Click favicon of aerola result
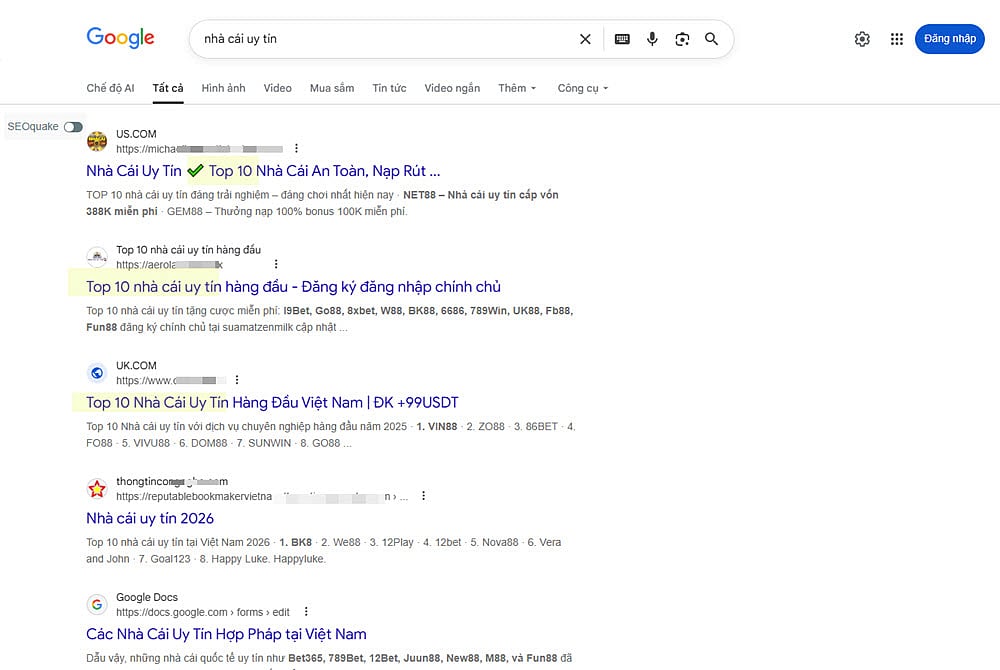Viewport: 1000px width, 670px height. [97, 257]
